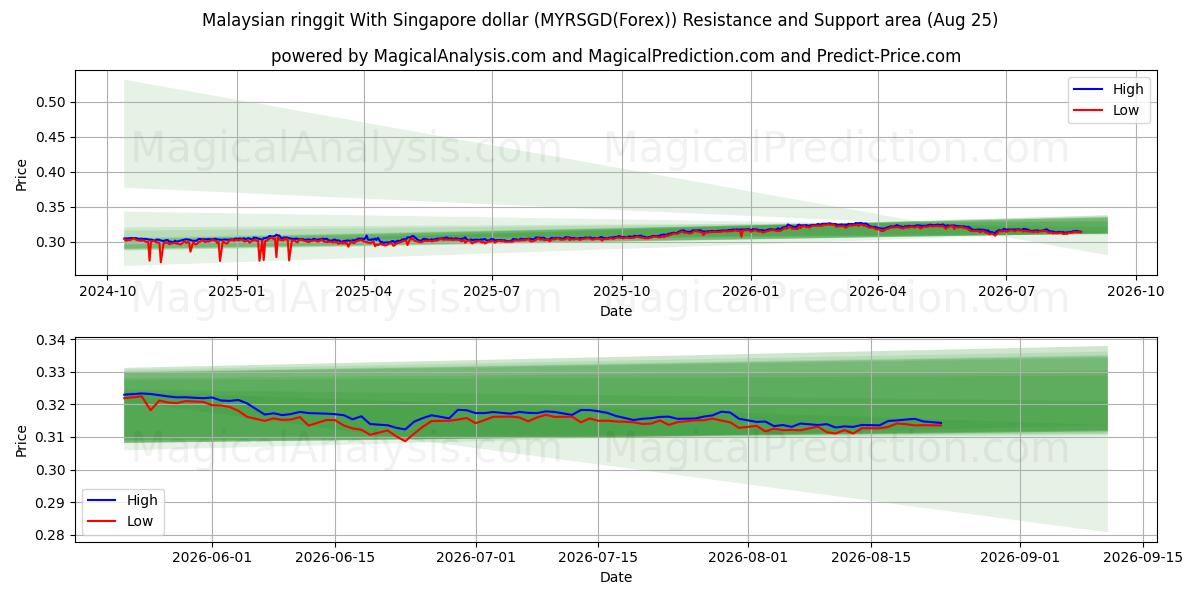Click the 0.28 price tick label
Viewport: 1200px width, 600px height.
(x=52, y=535)
